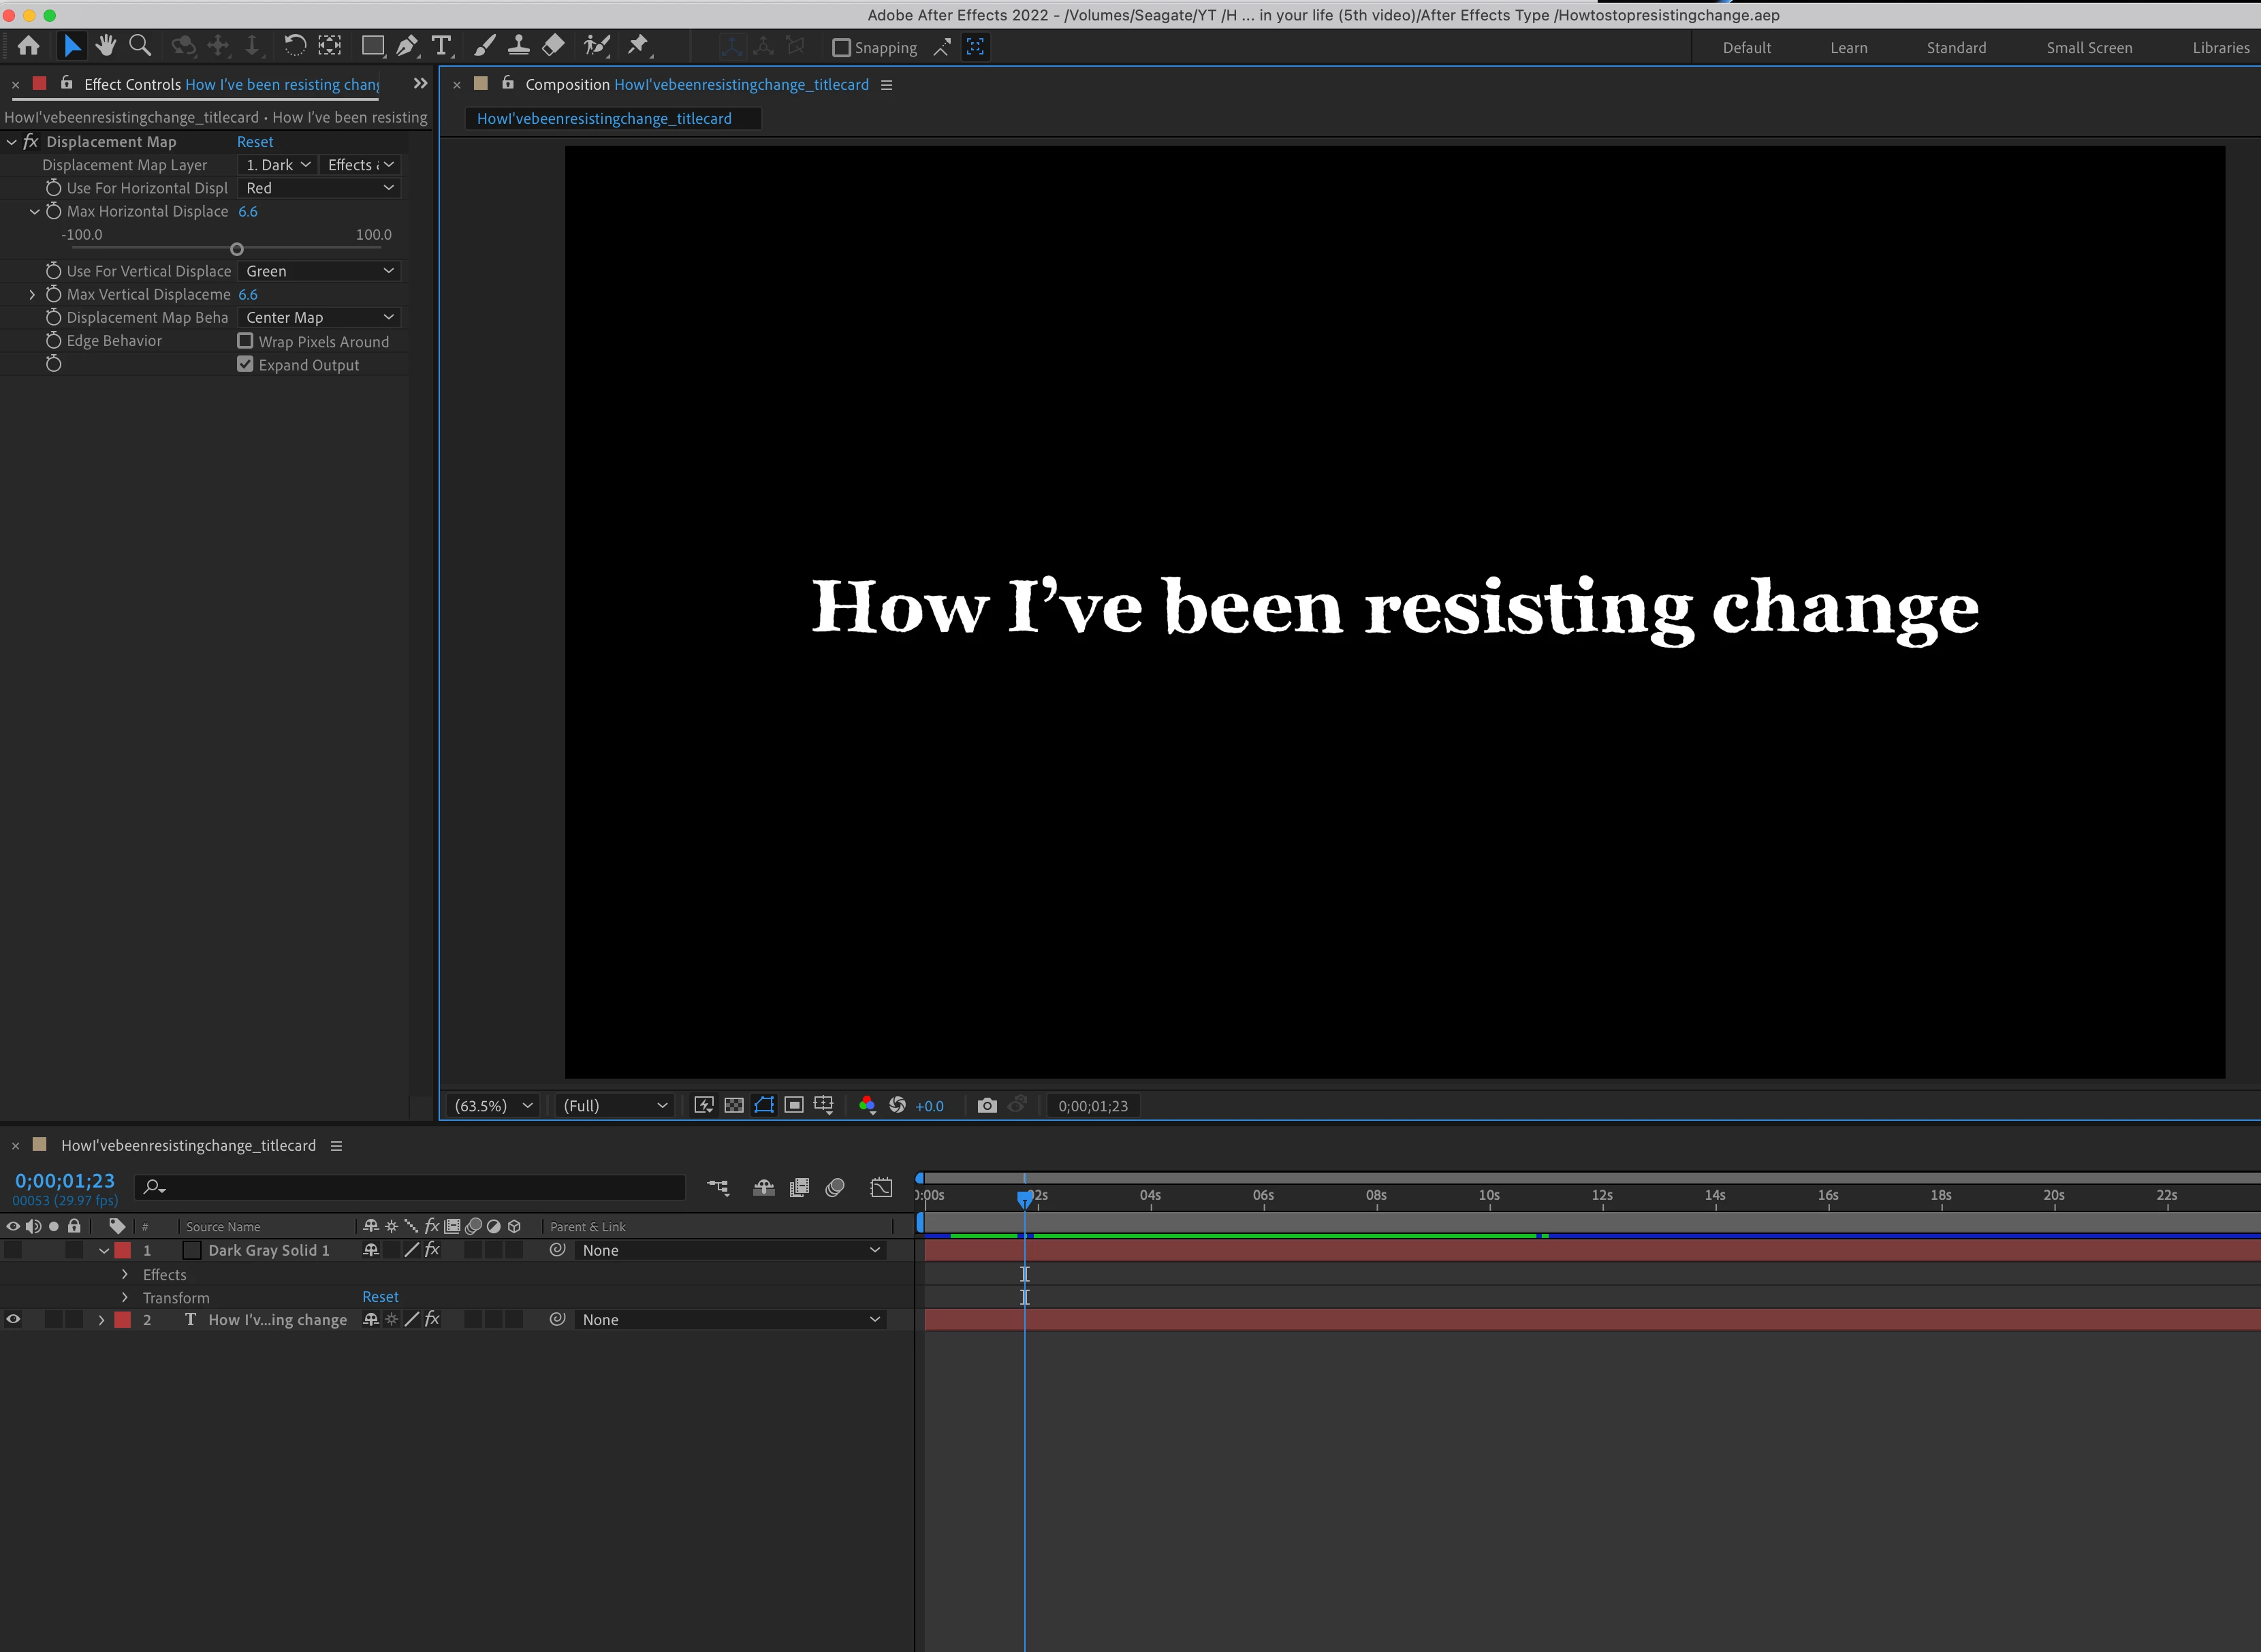This screenshot has width=2261, height=1652.
Task: Reset the Displacement Map effect
Action: point(255,142)
